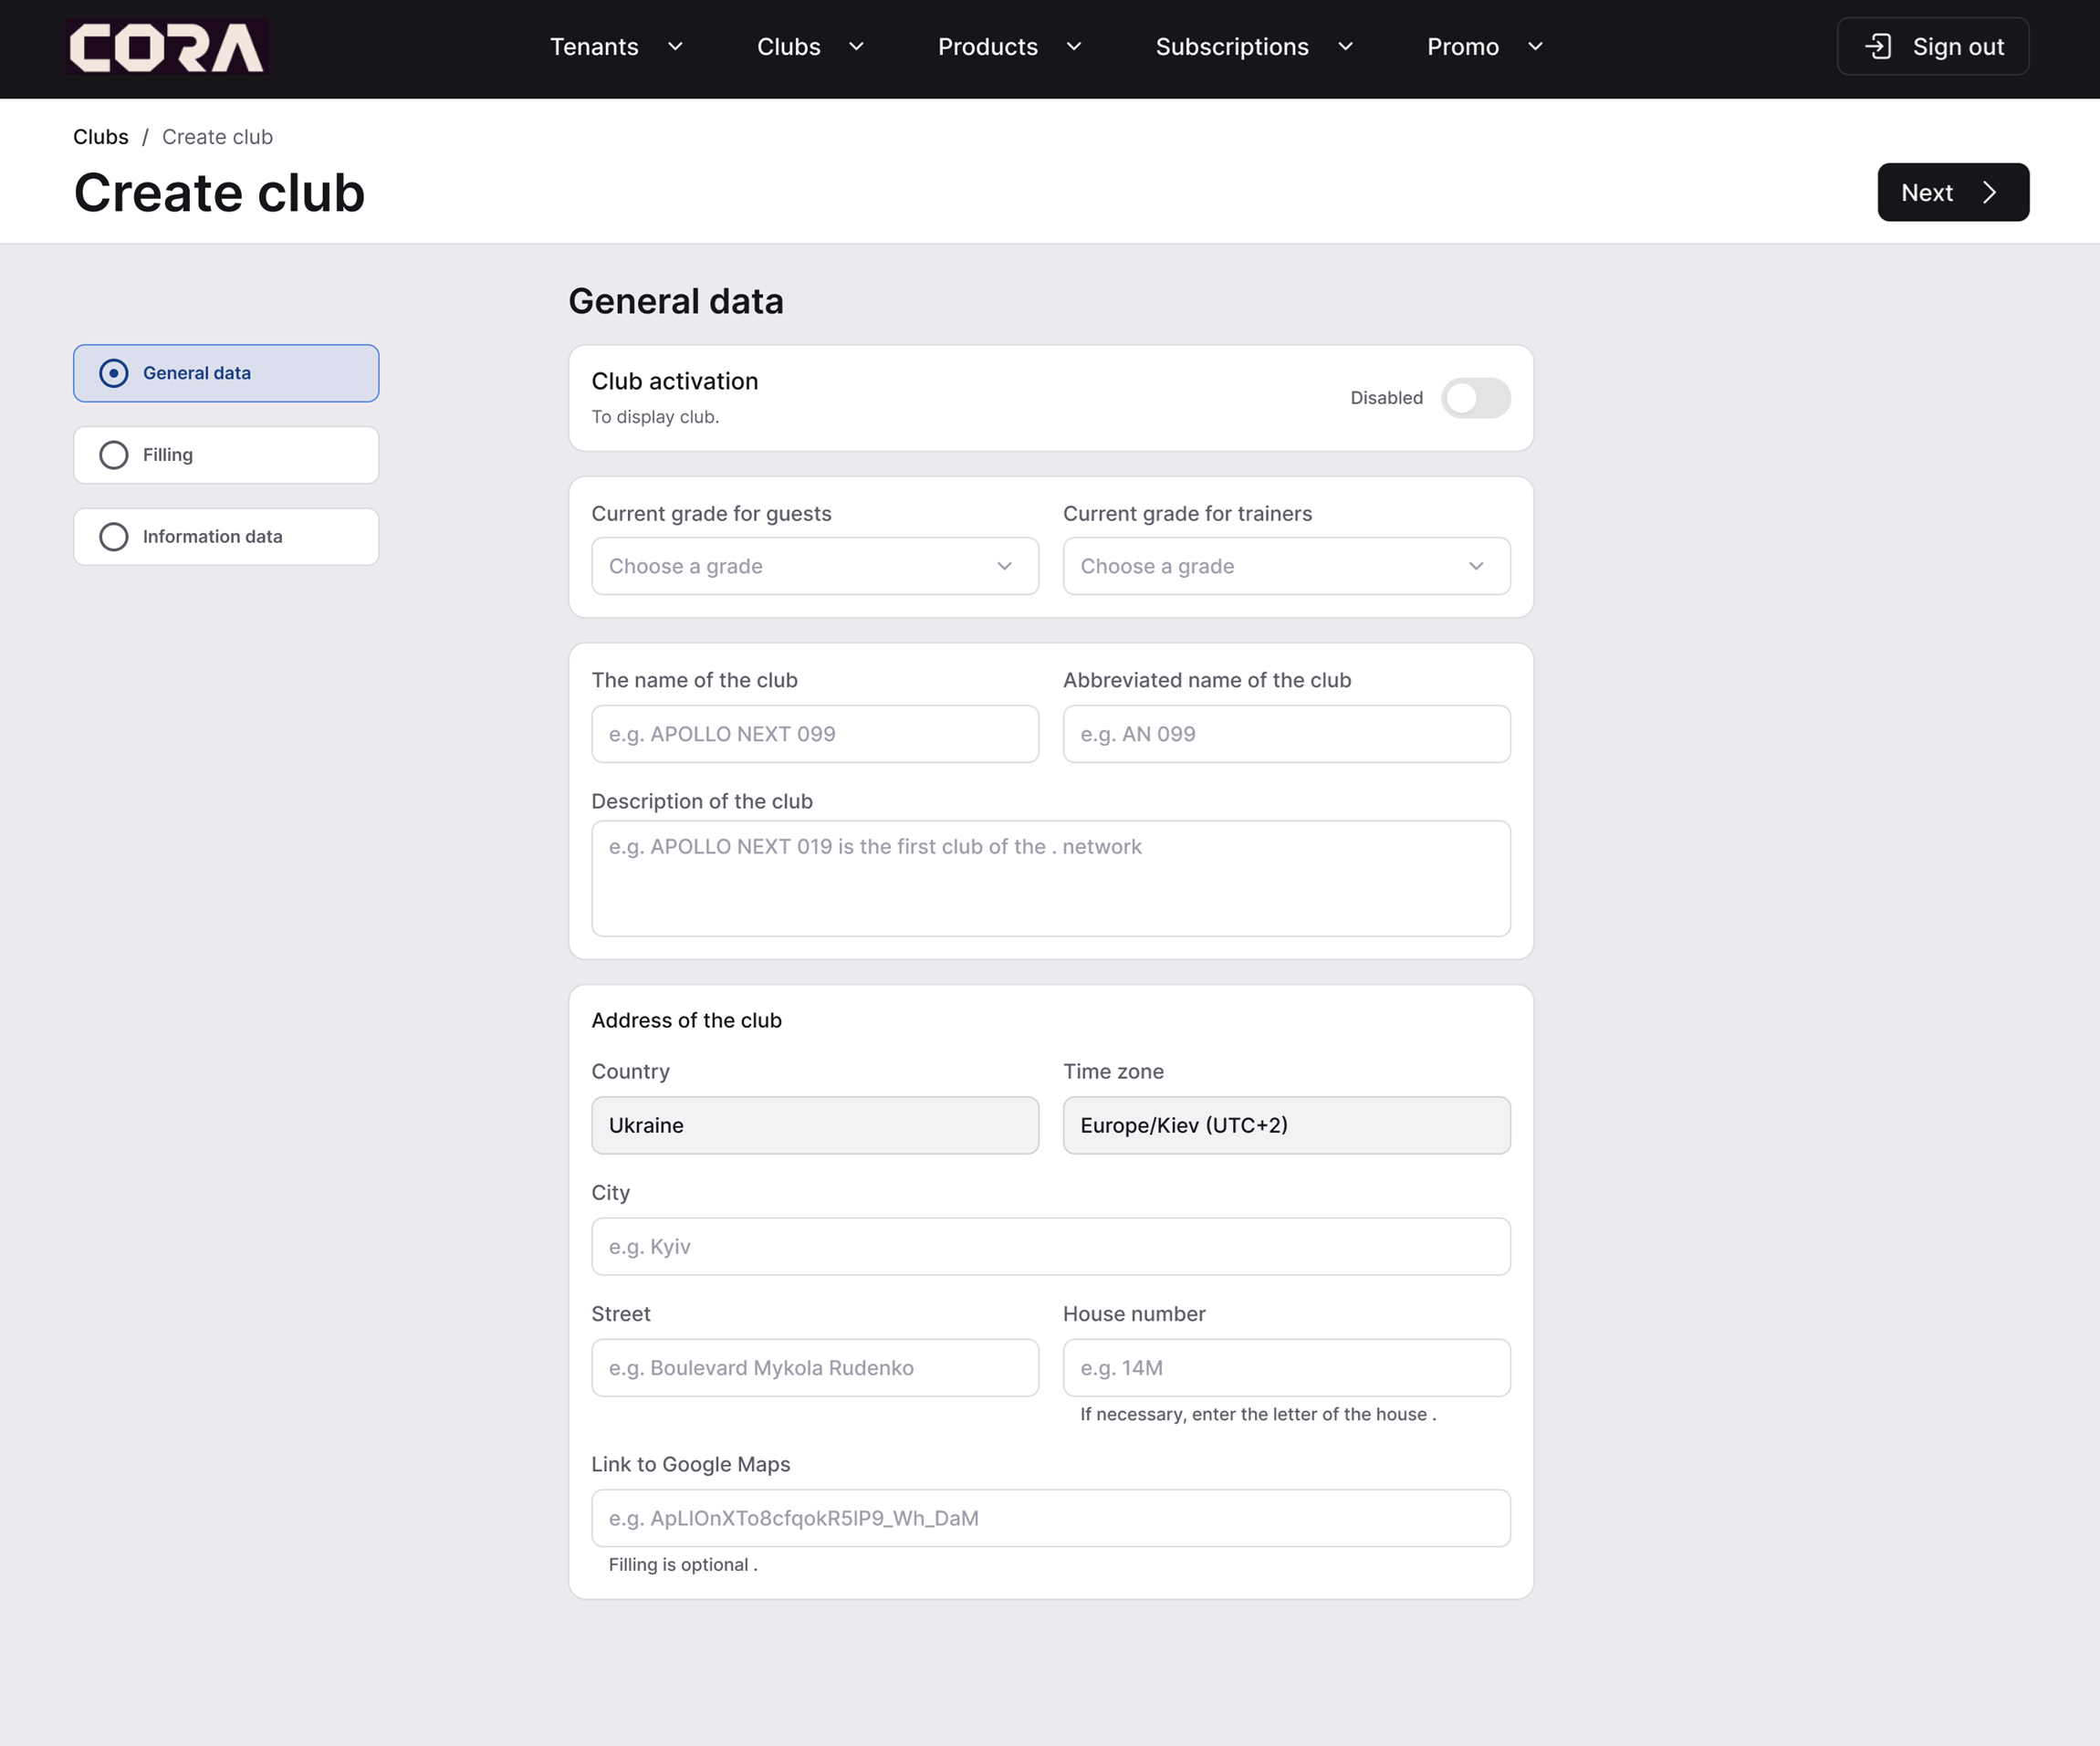The width and height of the screenshot is (2100, 1746).
Task: Click the Sign out button
Action: tap(1932, 46)
